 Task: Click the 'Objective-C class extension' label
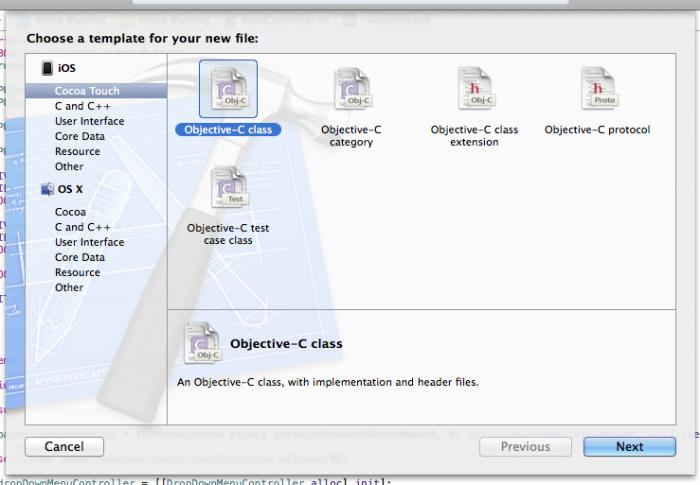474,136
